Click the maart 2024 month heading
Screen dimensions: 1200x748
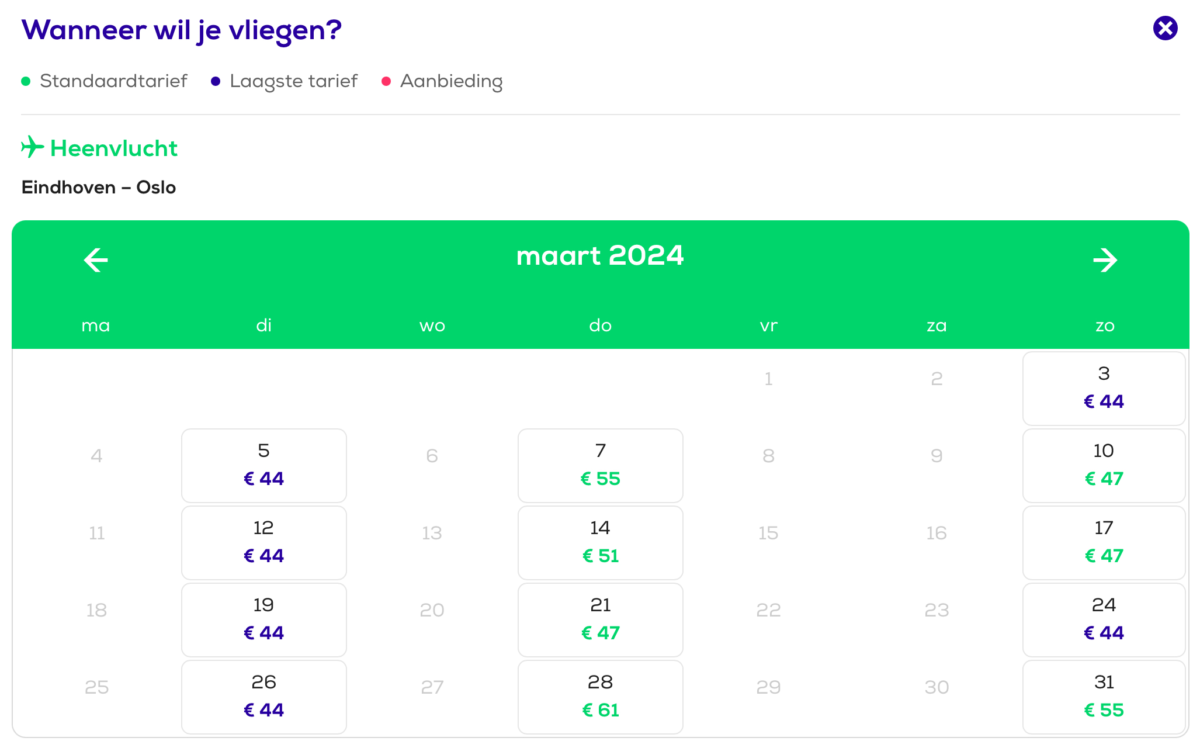[x=600, y=256]
